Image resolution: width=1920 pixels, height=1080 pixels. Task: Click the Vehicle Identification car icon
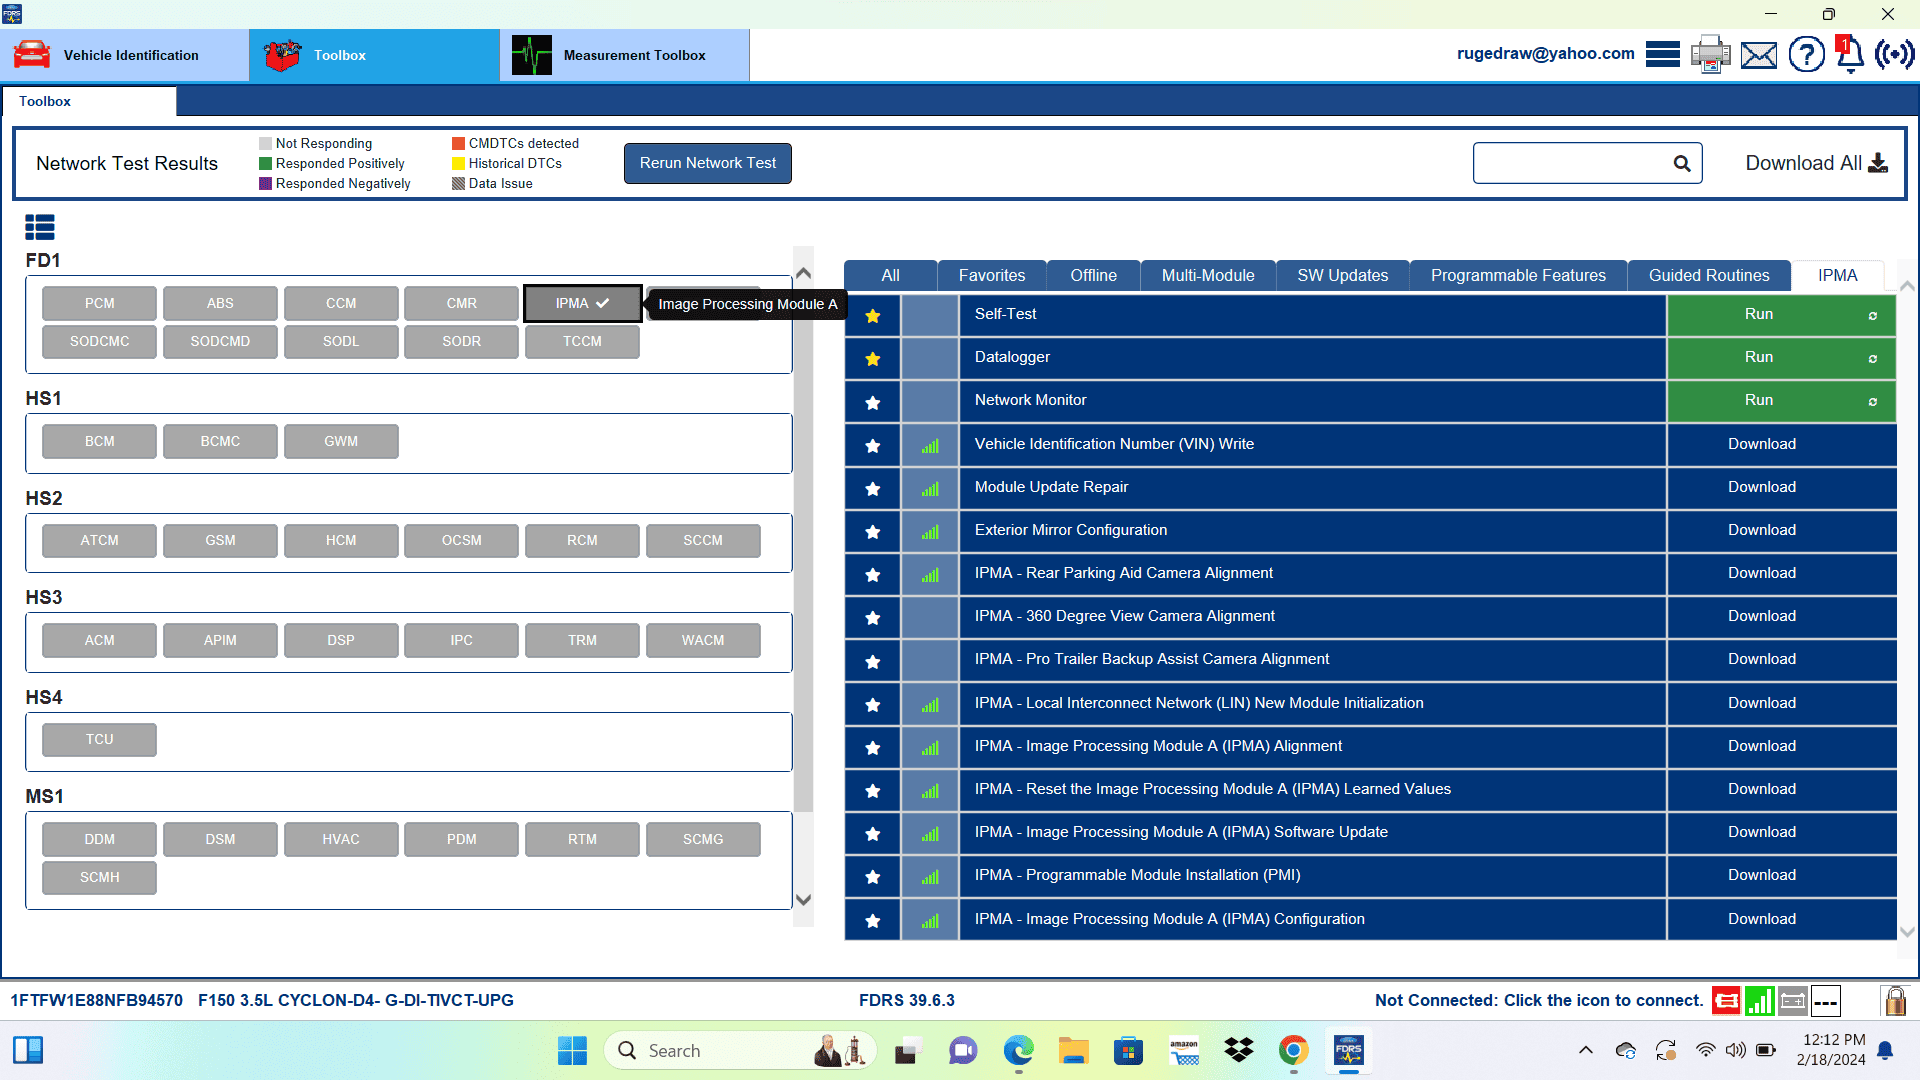click(x=31, y=54)
